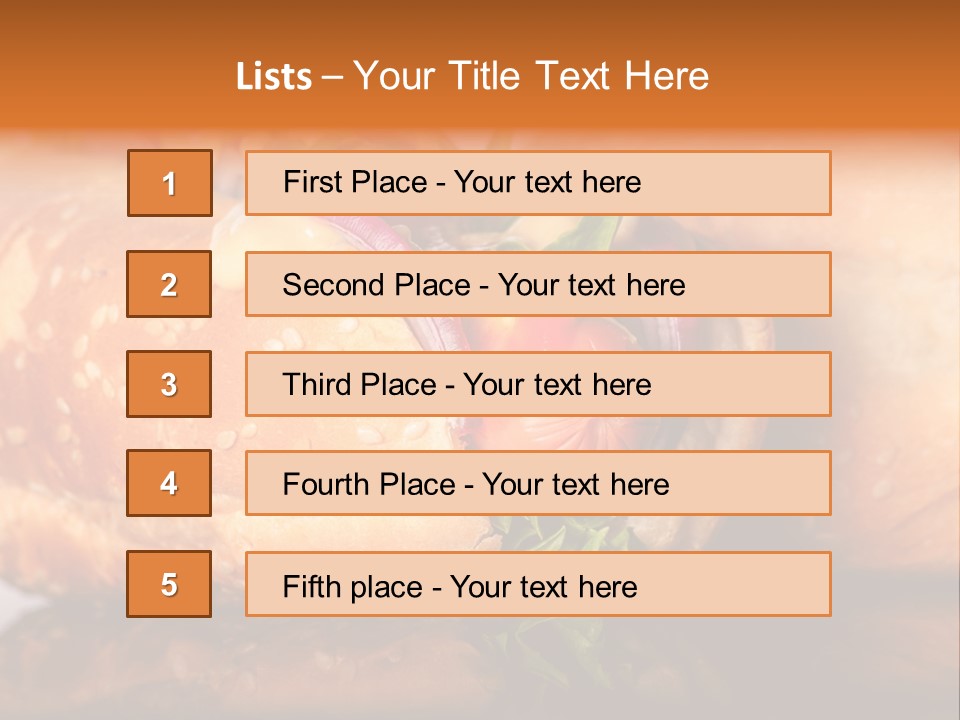The image size is (960, 720).
Task: Click 'Your text here' in Second Place bar
Action: pos(591,285)
